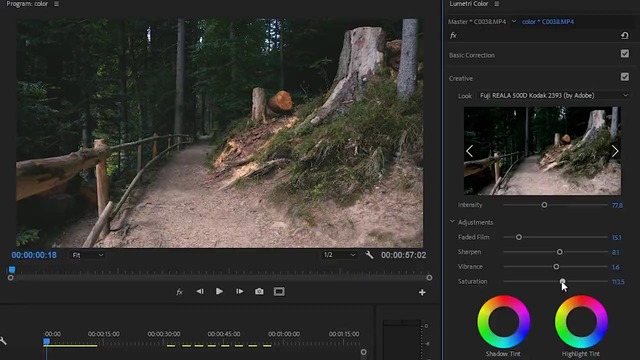Open the Lumetri Color panel menu
This screenshot has width=640, height=360.
click(497, 4)
